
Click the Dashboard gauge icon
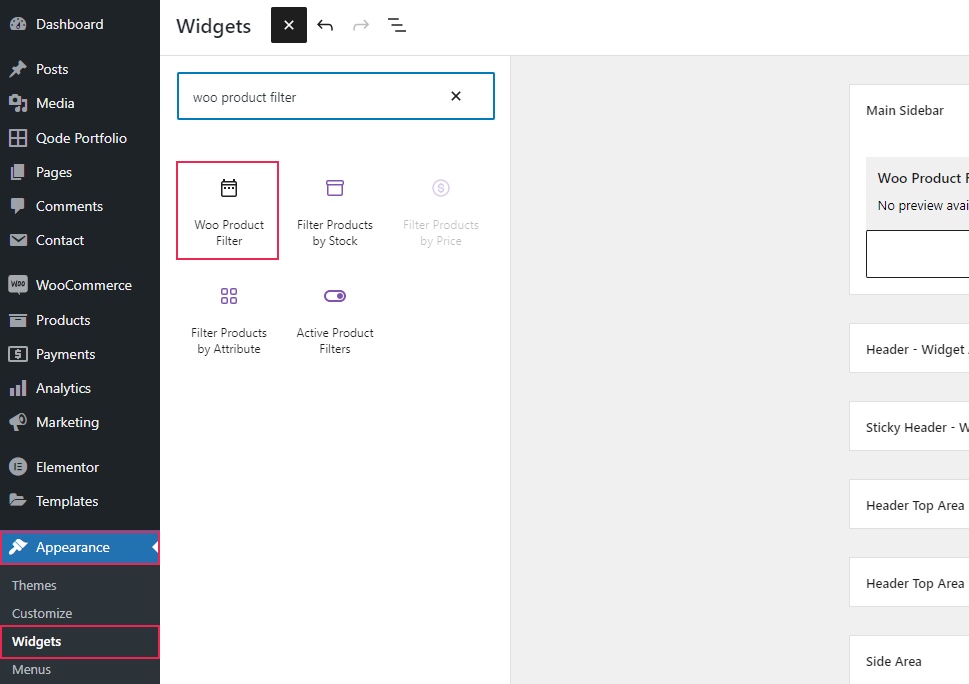pos(18,24)
